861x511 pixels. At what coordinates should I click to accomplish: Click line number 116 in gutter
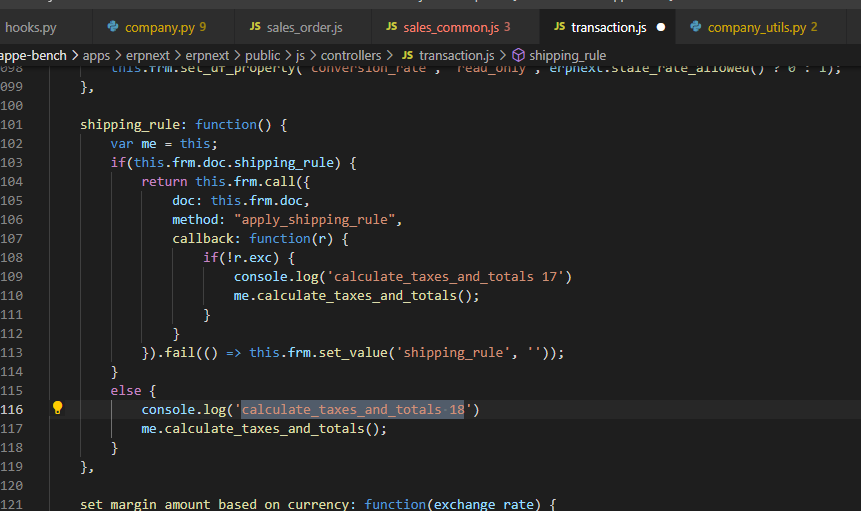[x=12, y=409]
